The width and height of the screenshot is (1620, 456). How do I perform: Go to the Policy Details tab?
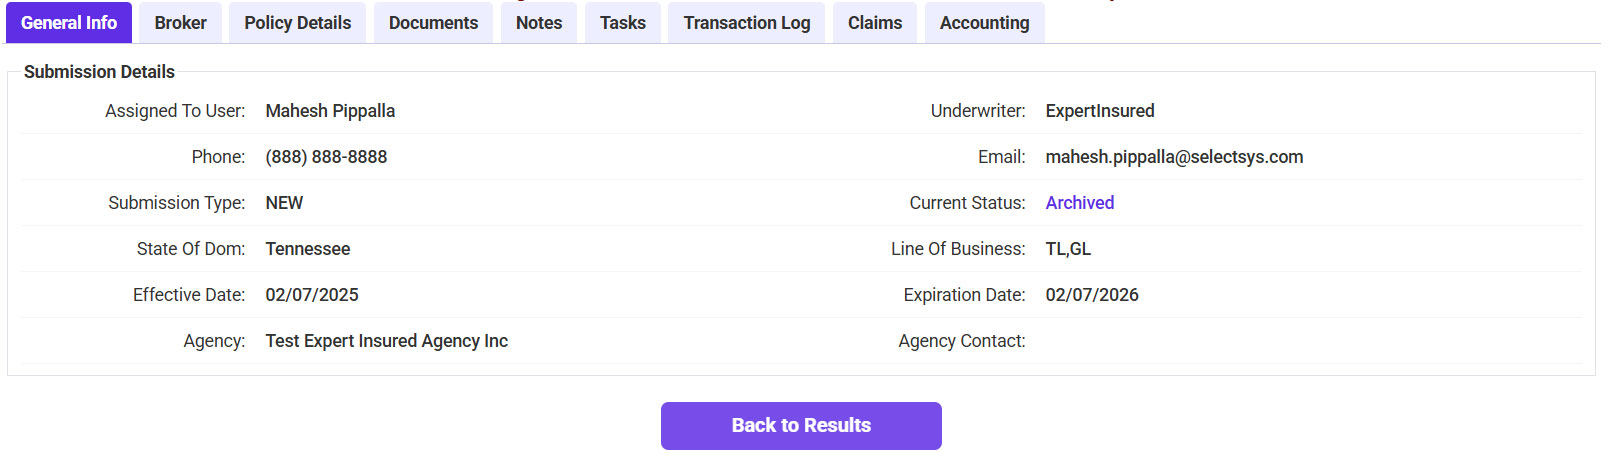coord(297,23)
